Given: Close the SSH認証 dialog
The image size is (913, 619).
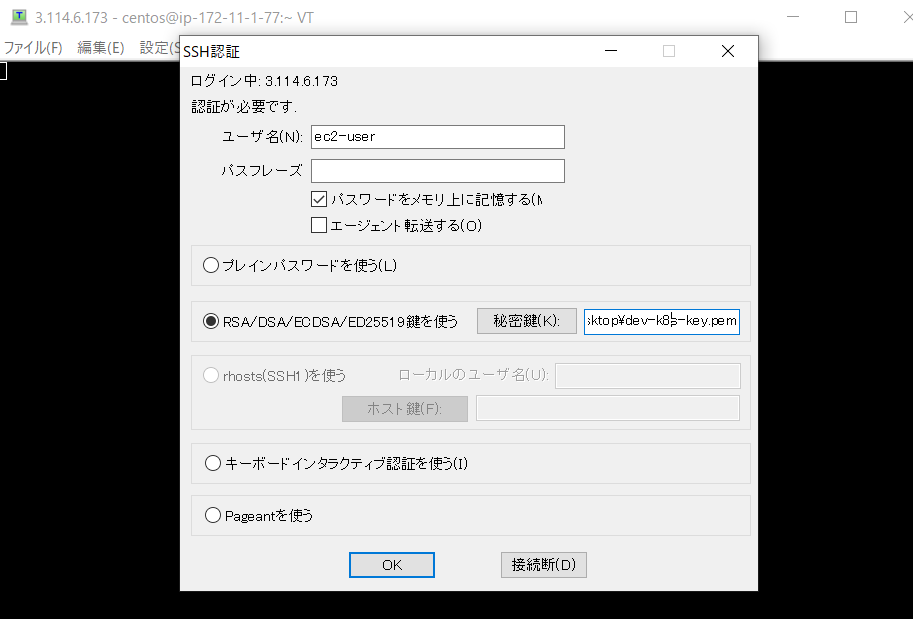Looking at the screenshot, I should [x=727, y=51].
